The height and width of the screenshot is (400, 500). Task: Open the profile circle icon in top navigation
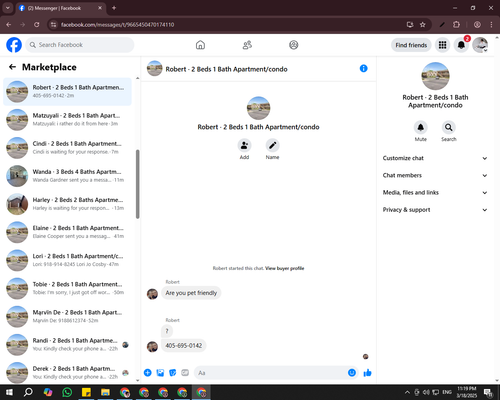[x=294, y=45]
